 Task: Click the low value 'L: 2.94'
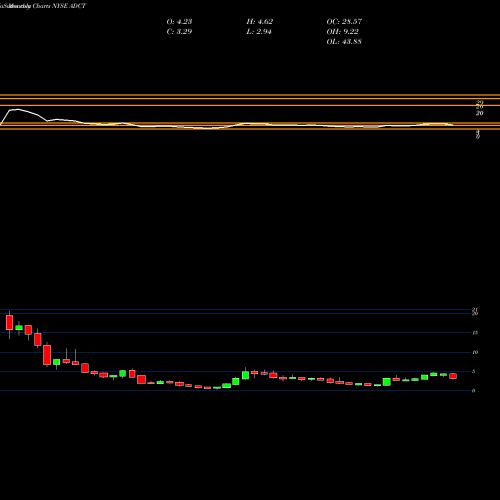click(x=259, y=32)
